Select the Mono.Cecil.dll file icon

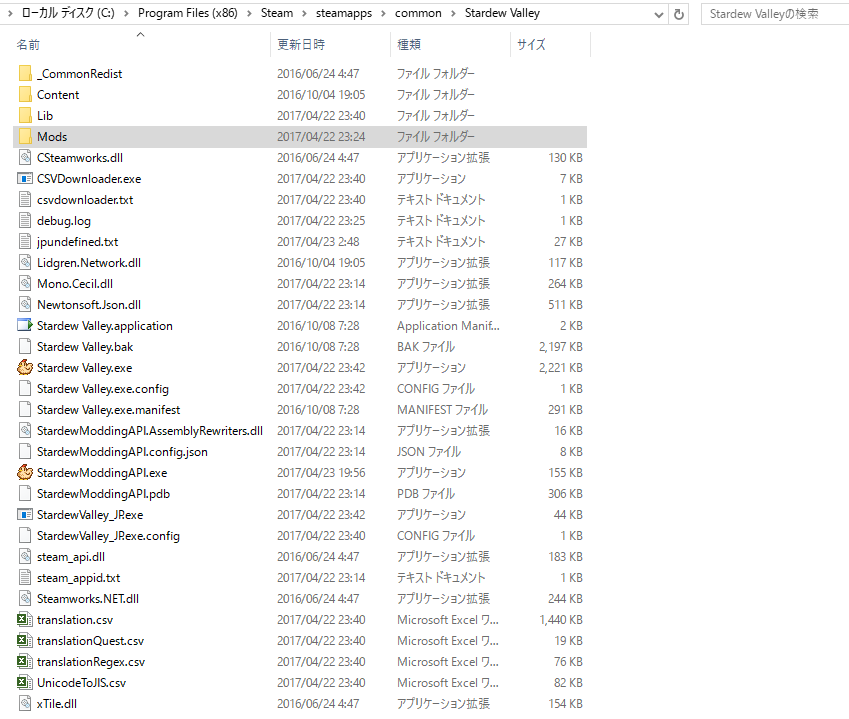tap(25, 284)
